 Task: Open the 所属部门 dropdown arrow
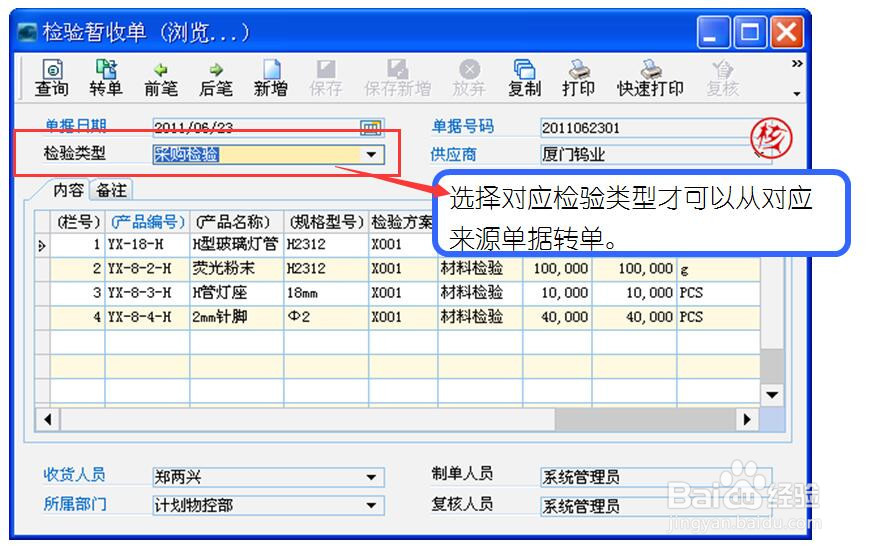click(371, 505)
